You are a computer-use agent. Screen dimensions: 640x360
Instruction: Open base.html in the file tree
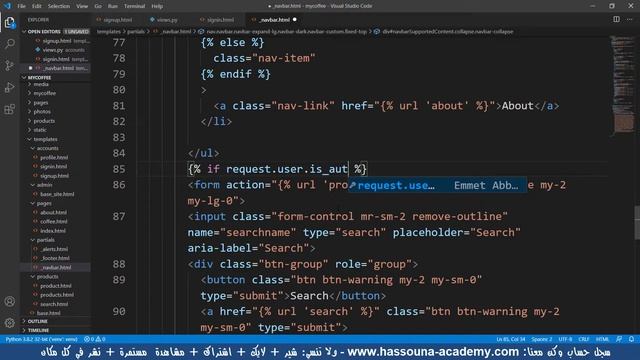tap(48, 313)
